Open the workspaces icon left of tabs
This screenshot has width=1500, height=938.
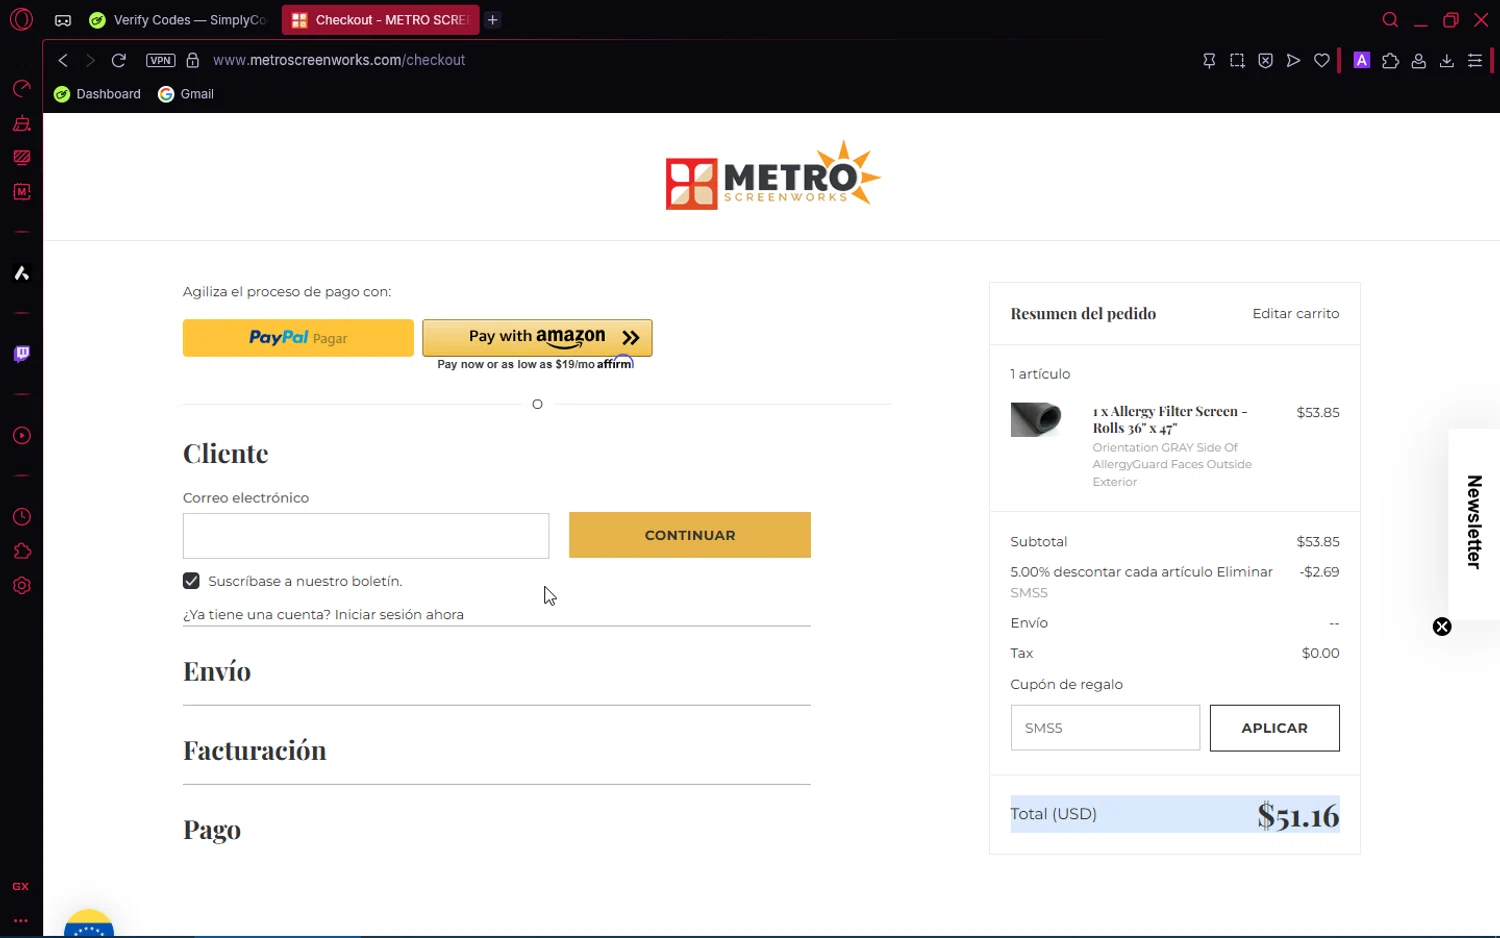(x=63, y=20)
